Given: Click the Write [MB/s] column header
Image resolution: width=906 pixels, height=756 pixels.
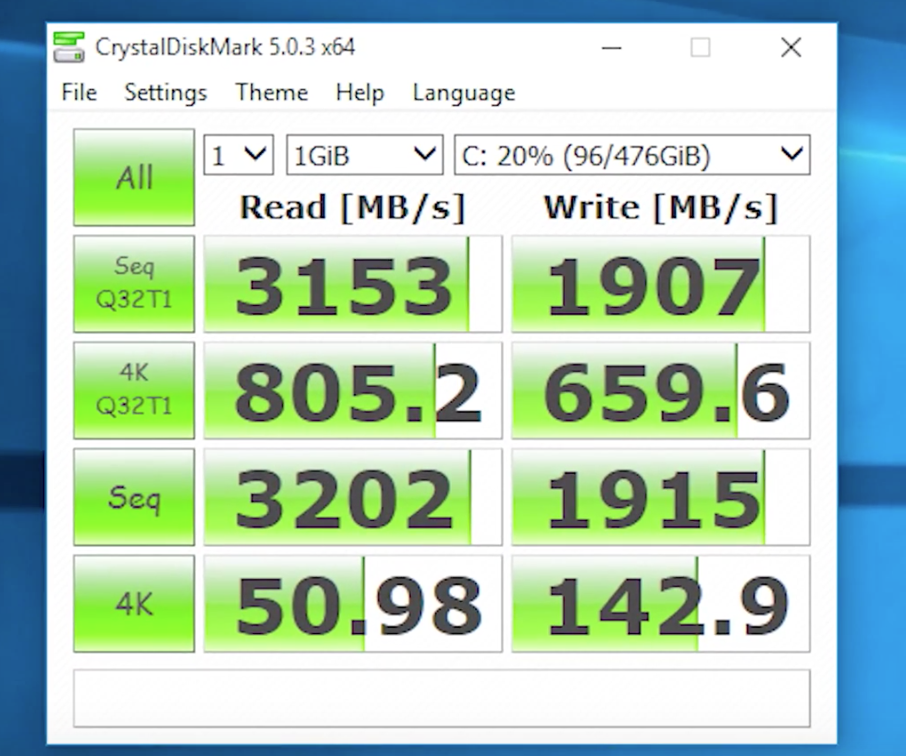Looking at the screenshot, I should 660,207.
